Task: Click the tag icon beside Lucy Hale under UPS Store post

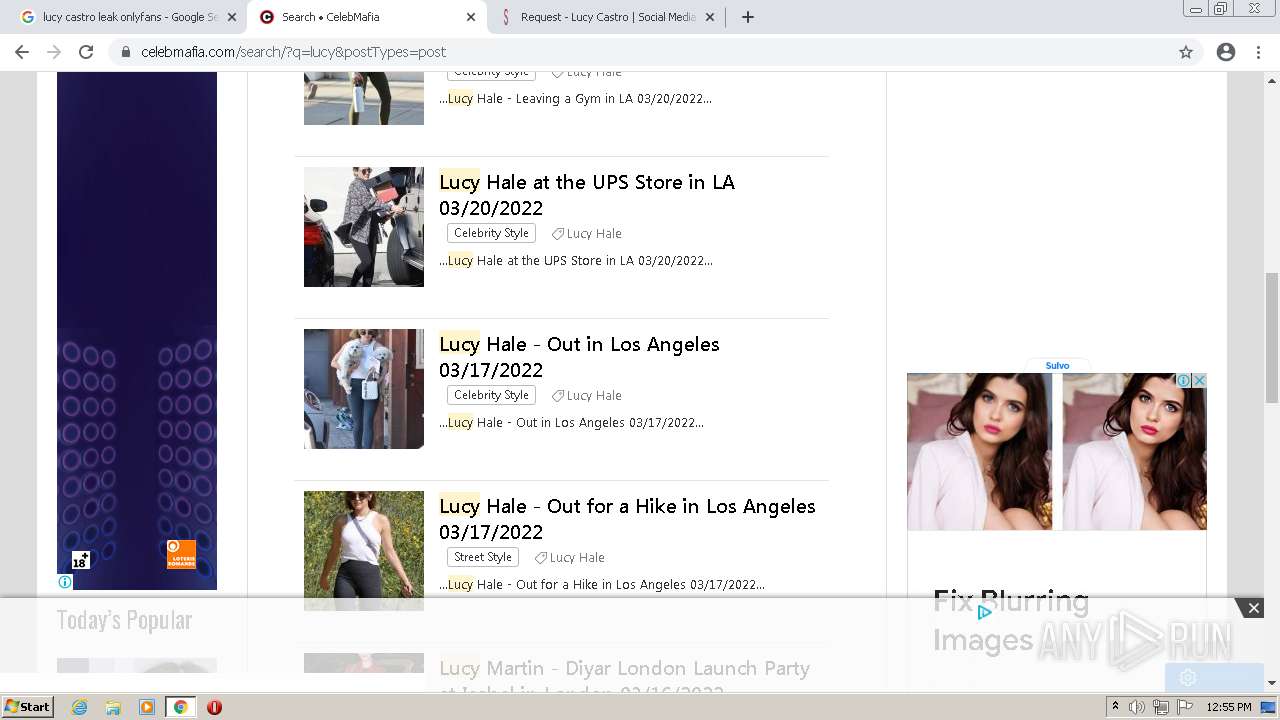Action: point(558,234)
